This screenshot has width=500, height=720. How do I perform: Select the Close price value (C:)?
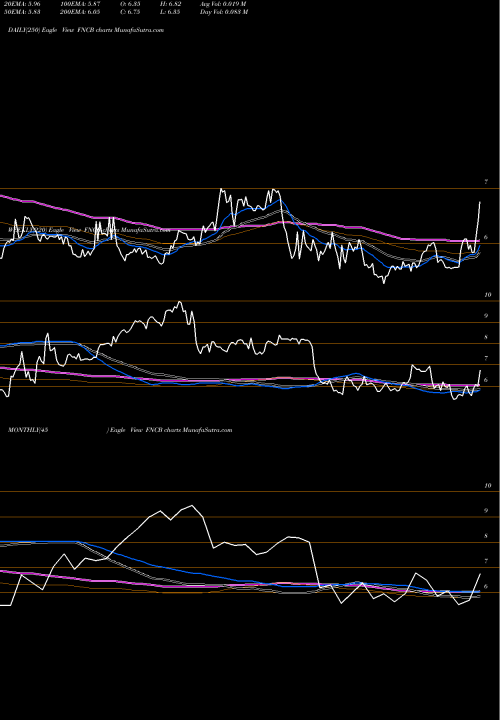pyautogui.click(x=129, y=12)
